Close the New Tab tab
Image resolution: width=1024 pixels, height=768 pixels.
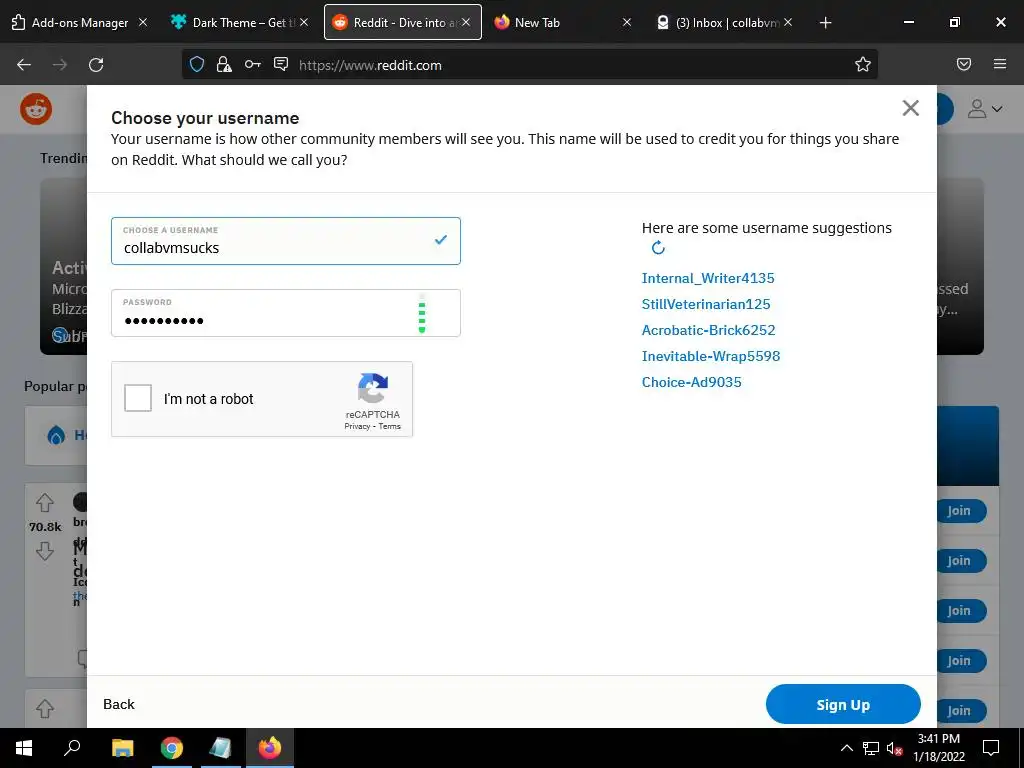(627, 23)
